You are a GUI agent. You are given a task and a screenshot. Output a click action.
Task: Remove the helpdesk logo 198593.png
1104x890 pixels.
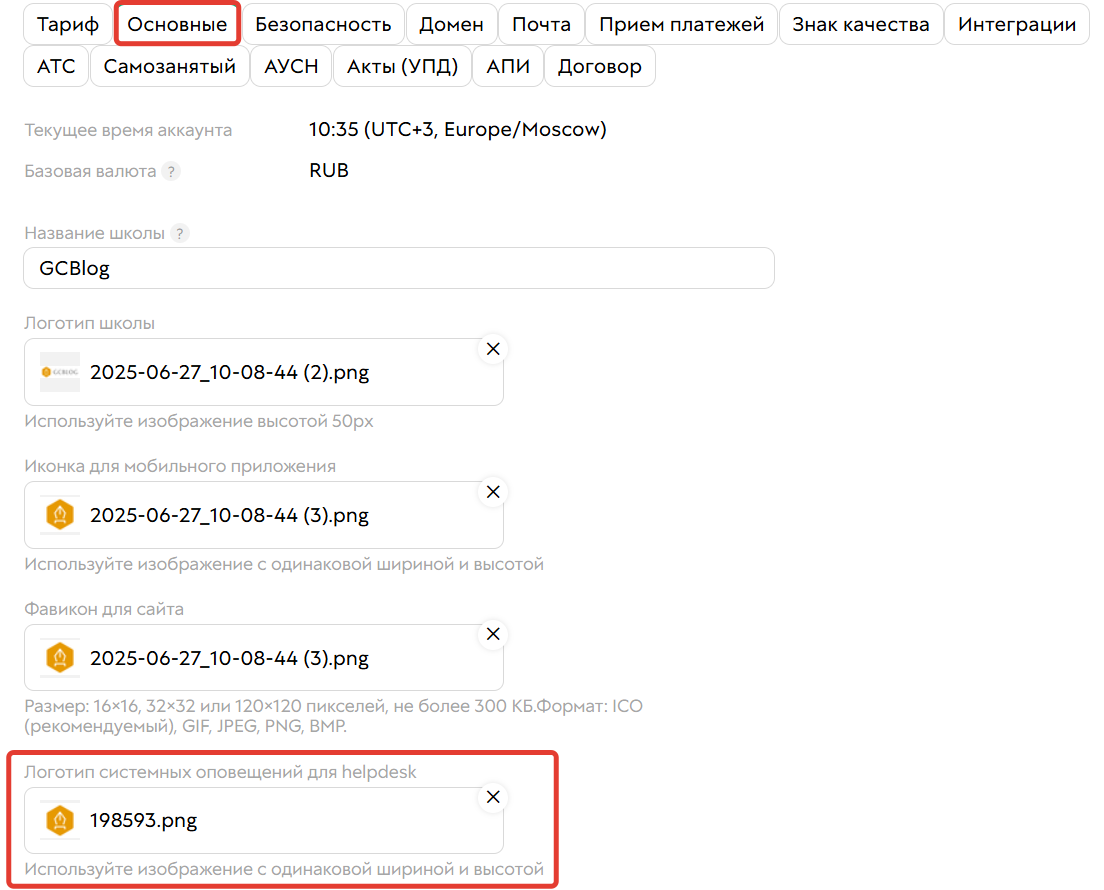coord(494,797)
